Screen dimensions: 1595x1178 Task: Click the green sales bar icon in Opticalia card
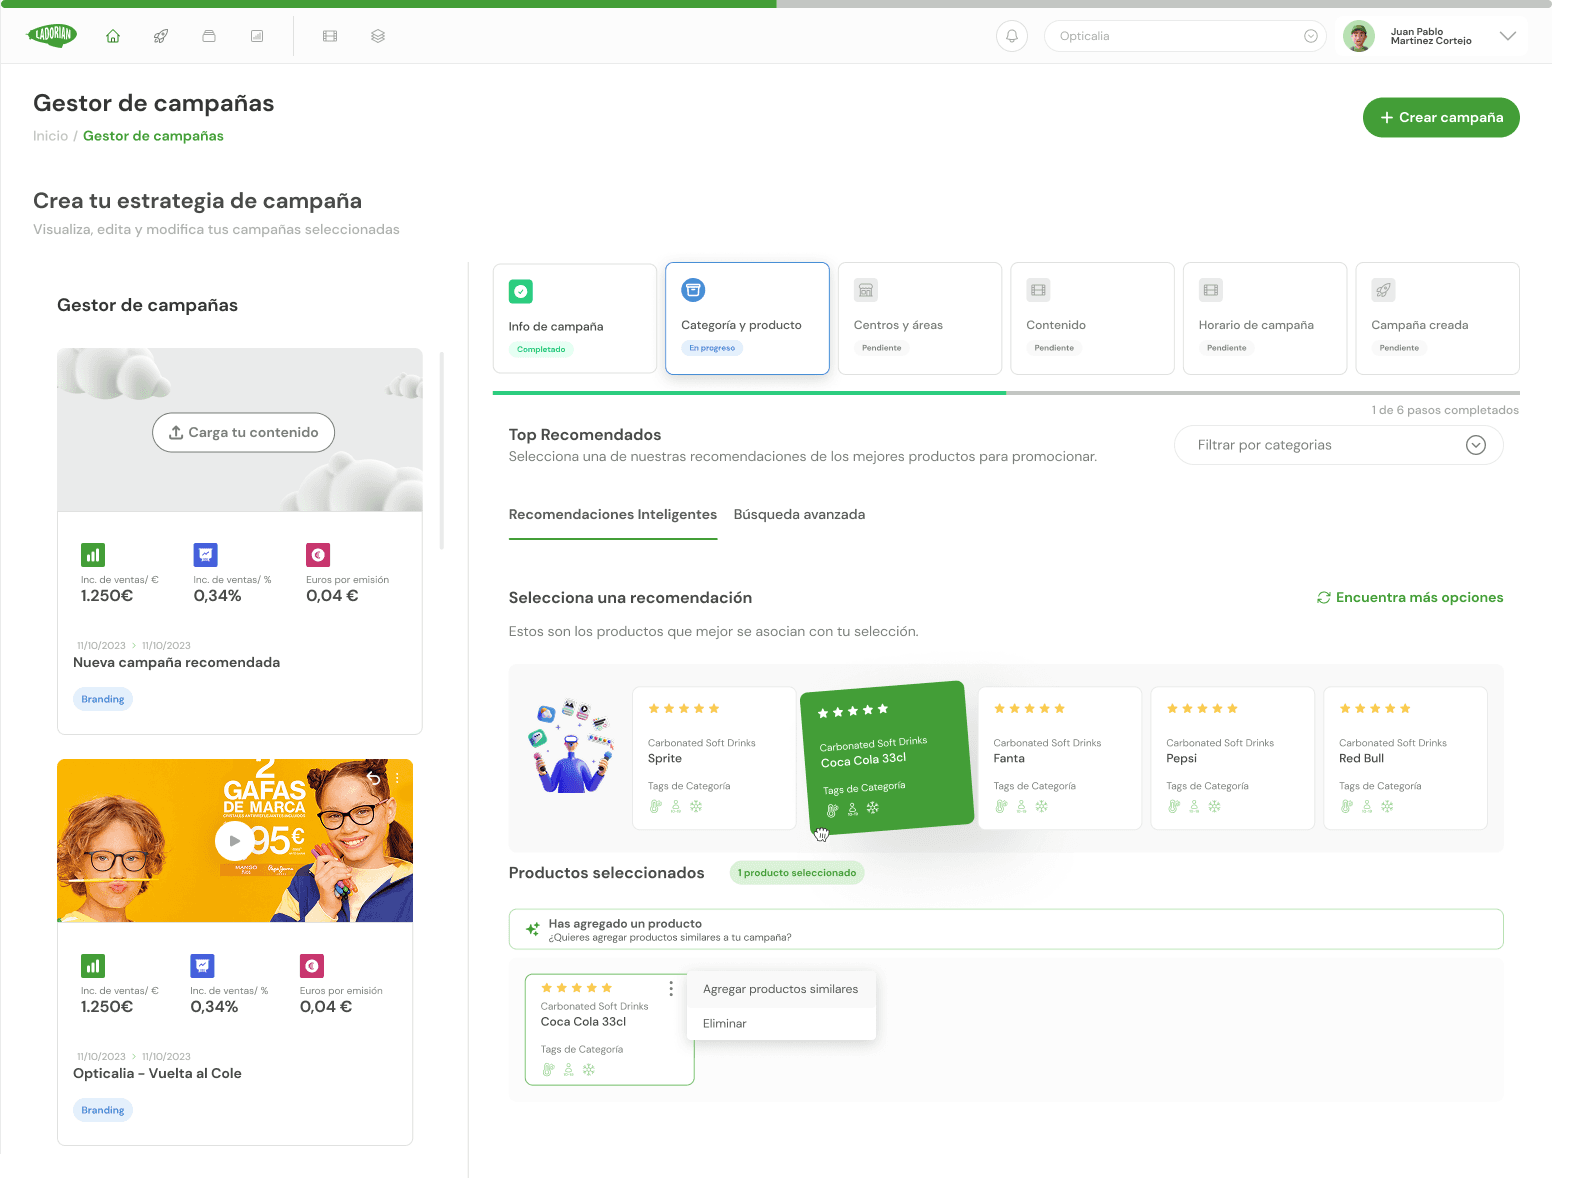(93, 966)
